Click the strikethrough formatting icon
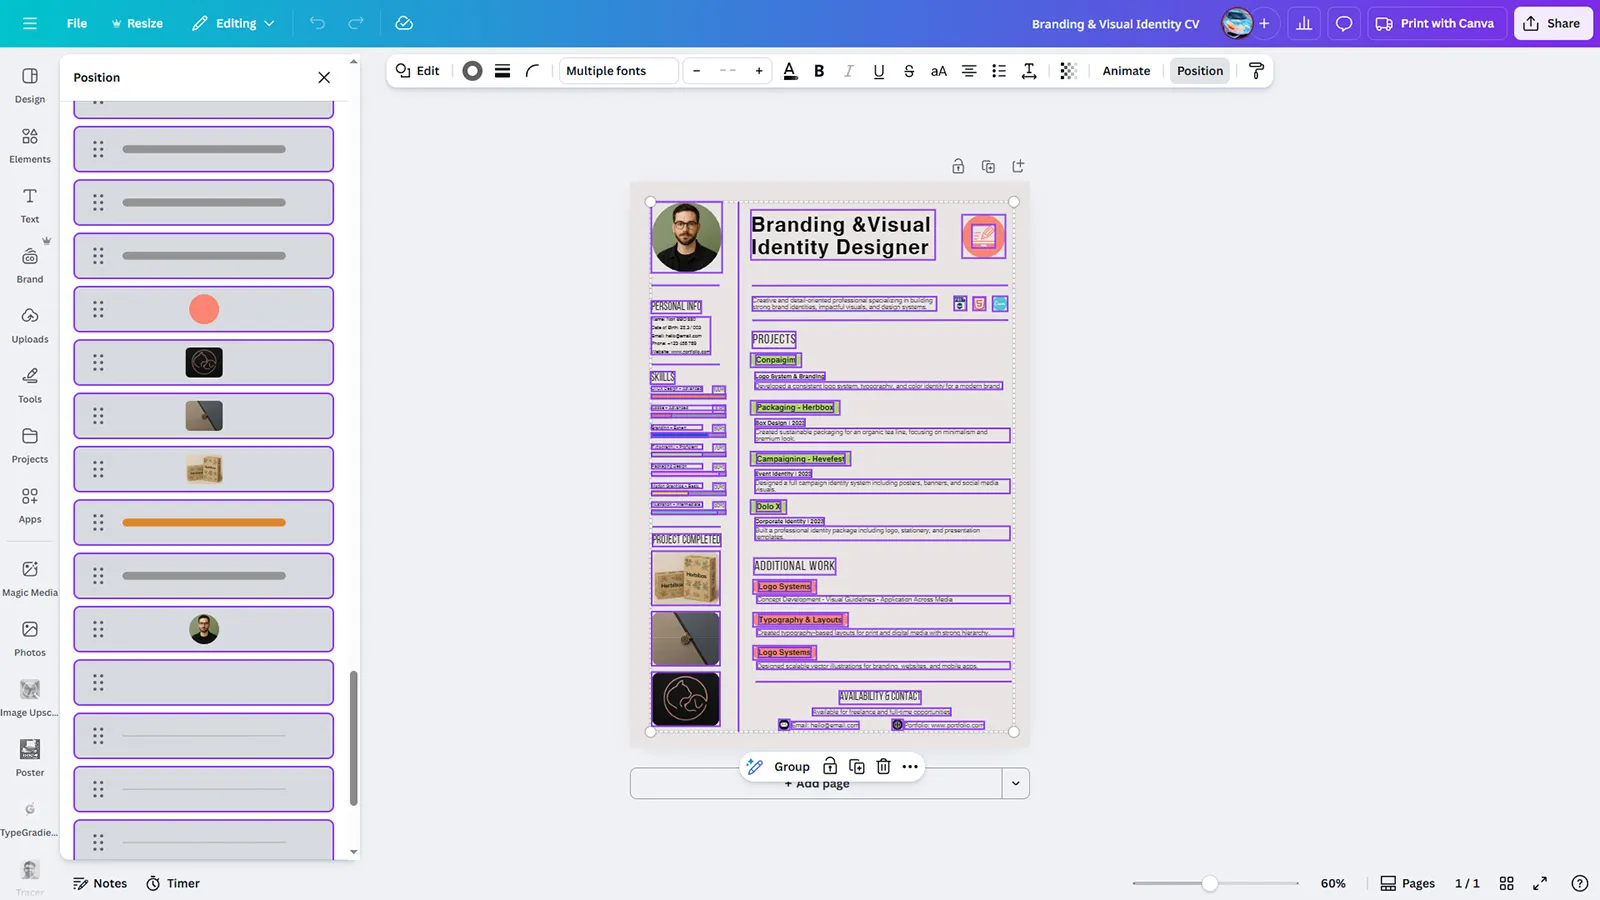Image resolution: width=1600 pixels, height=900 pixels. coord(908,71)
